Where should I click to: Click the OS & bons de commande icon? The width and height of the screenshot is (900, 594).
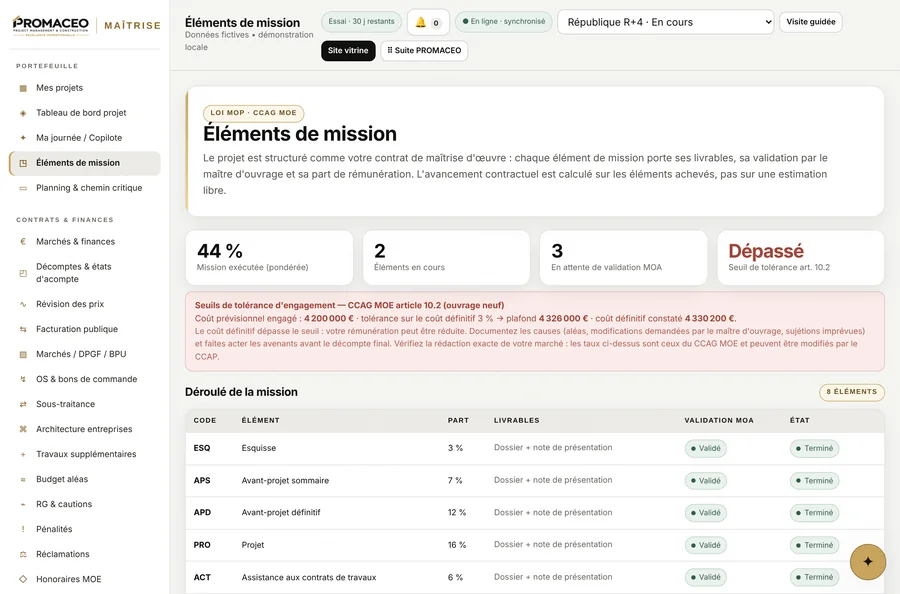coord(23,379)
